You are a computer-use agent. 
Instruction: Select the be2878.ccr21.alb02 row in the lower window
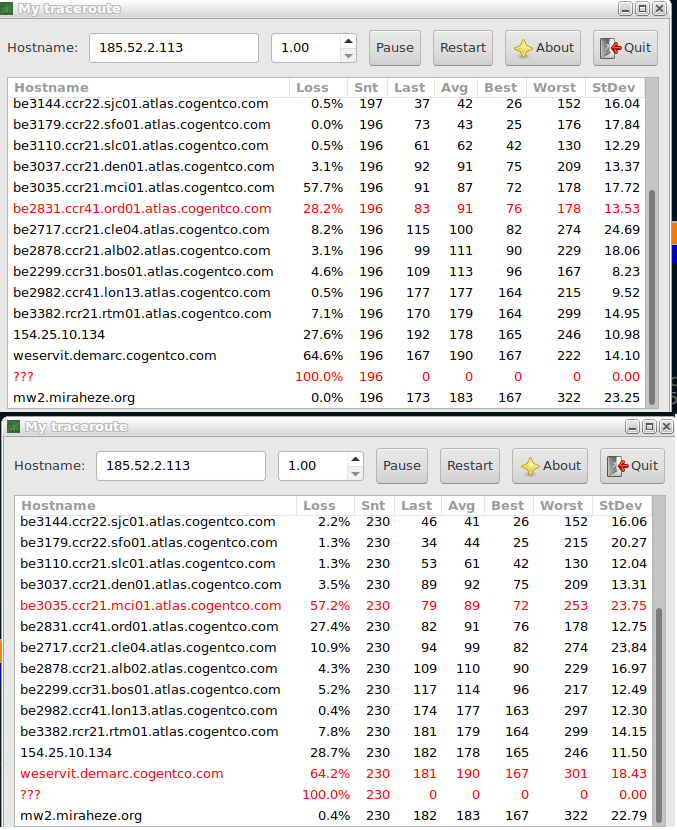333,669
